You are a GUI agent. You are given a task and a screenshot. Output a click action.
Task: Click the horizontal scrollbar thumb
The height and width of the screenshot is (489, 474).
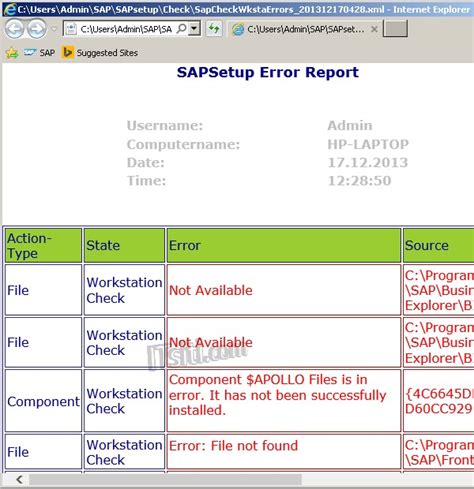pos(165,480)
